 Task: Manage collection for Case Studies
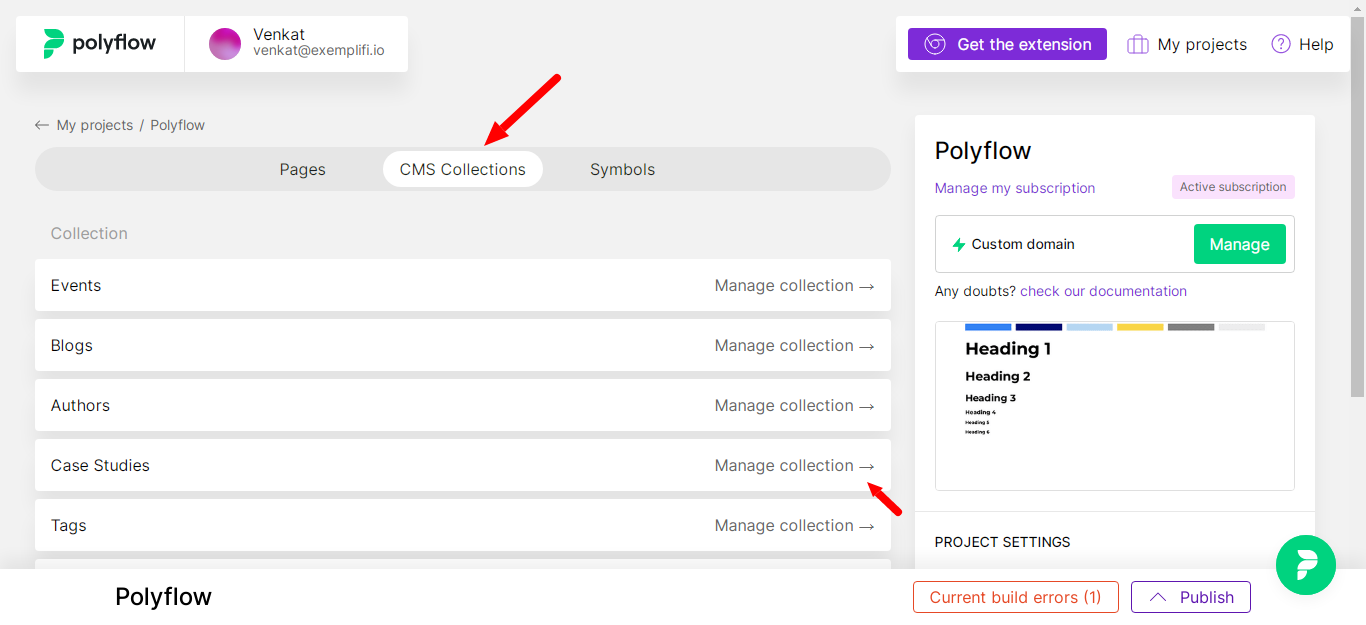click(x=795, y=465)
